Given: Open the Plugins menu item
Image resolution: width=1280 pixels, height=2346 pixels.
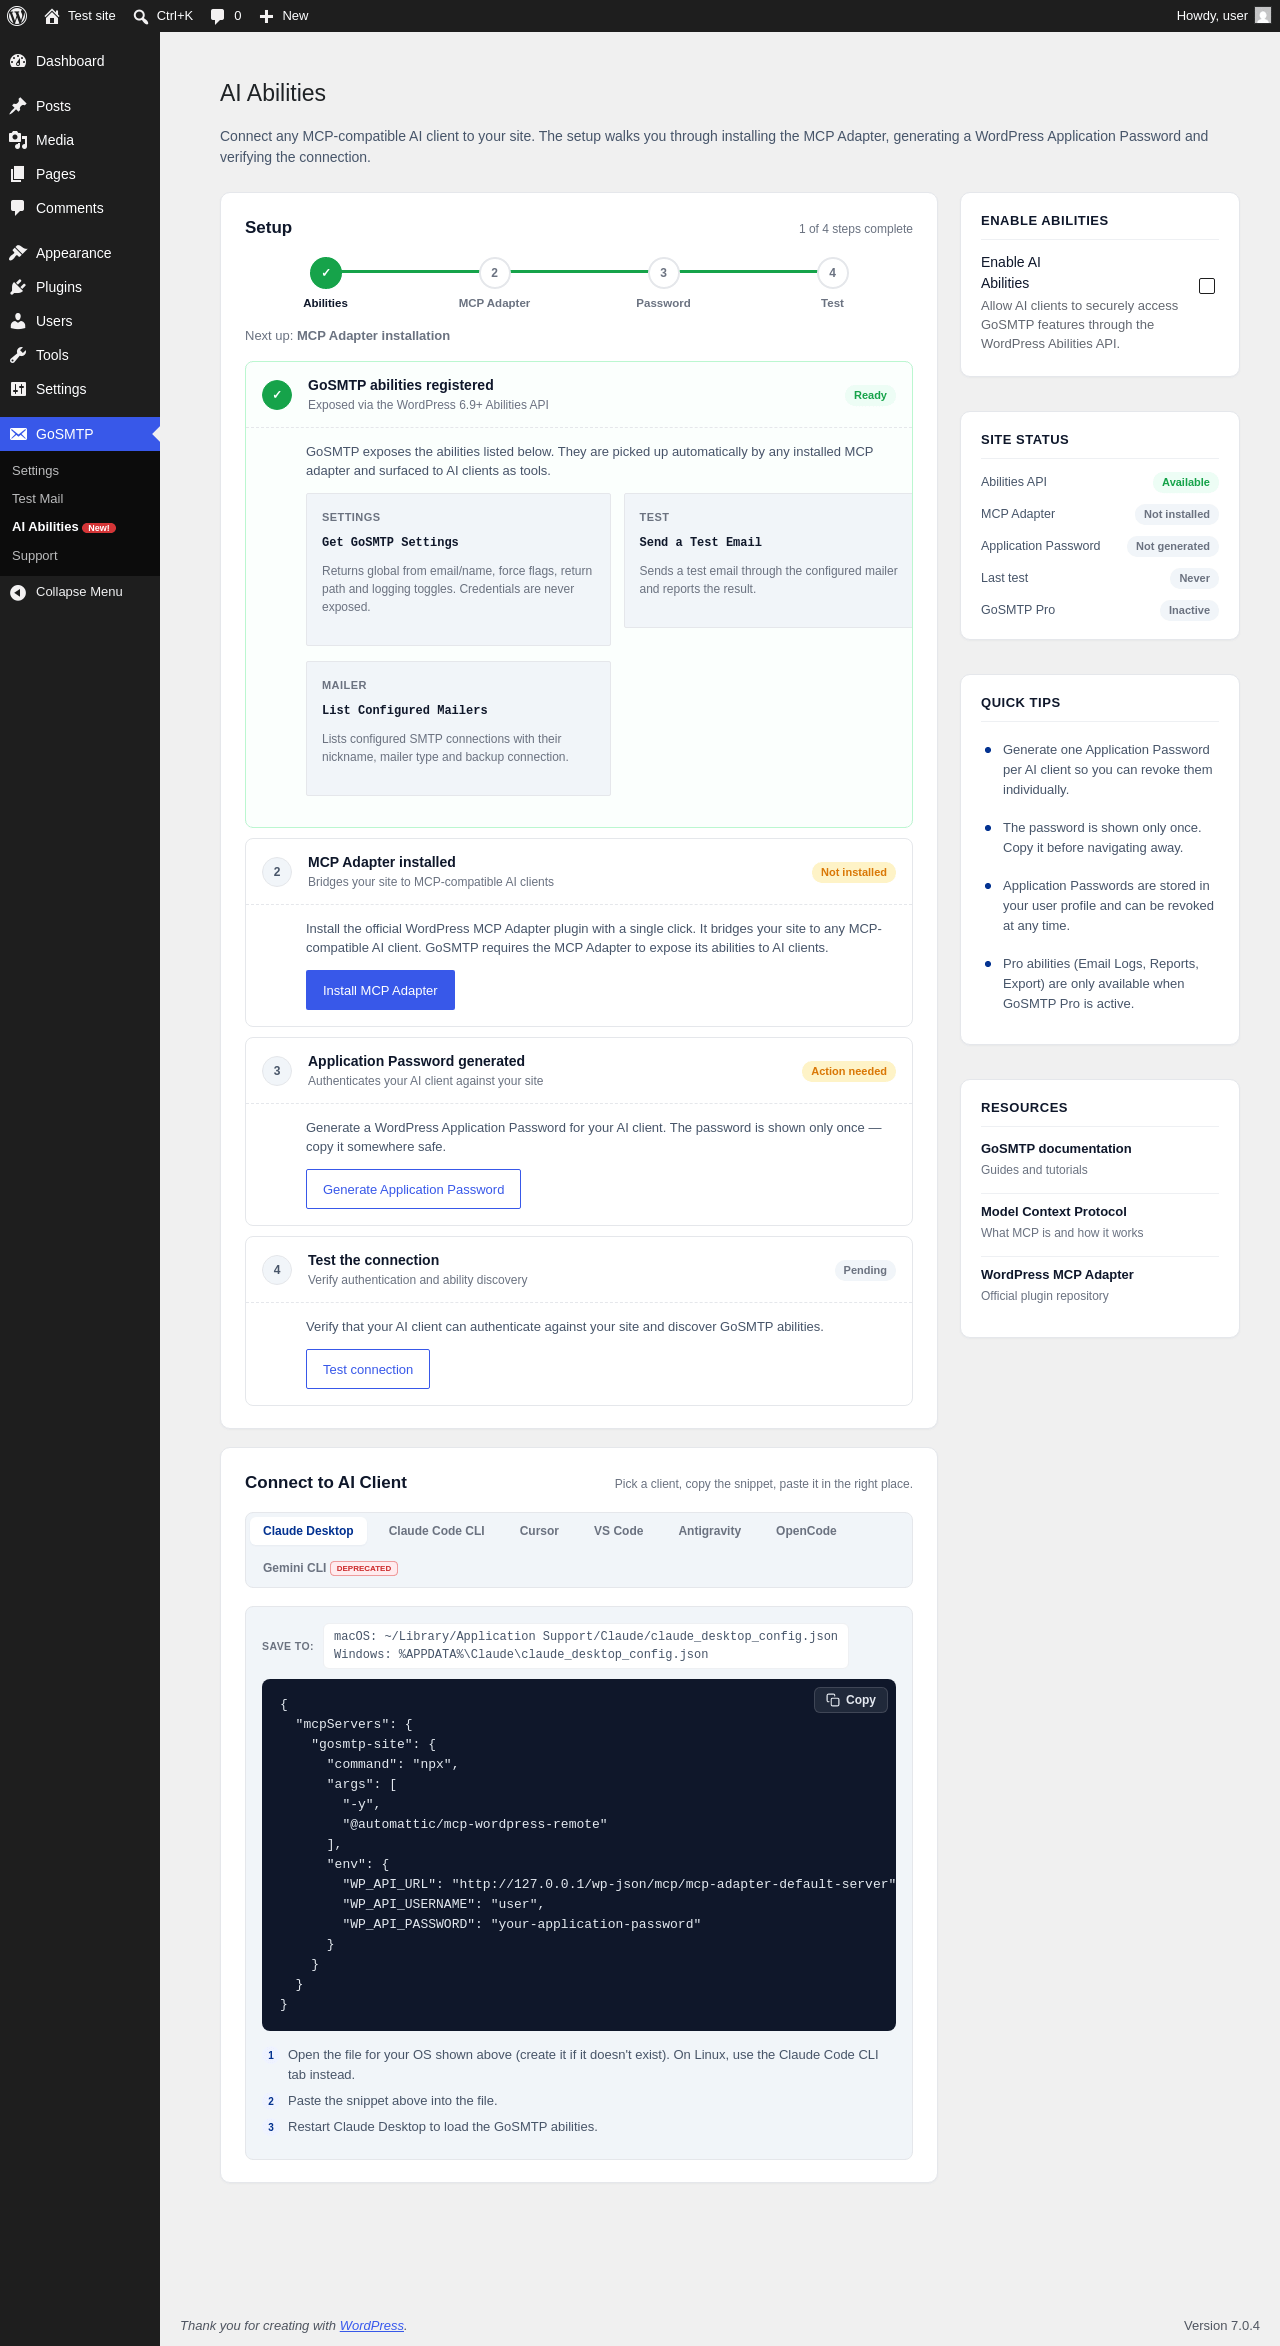Looking at the screenshot, I should tap(80, 287).
